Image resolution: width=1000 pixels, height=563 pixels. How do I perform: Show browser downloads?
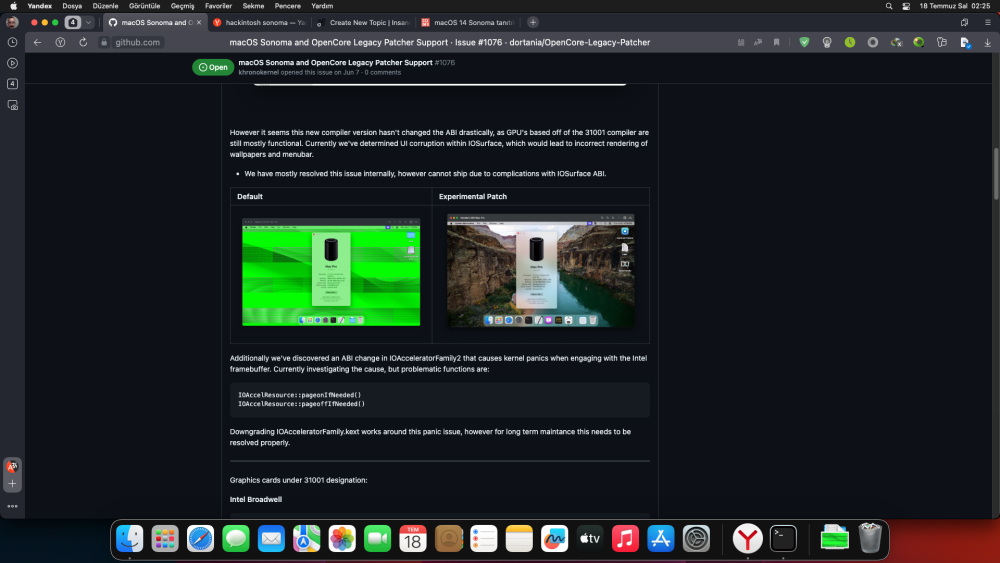coord(987,42)
